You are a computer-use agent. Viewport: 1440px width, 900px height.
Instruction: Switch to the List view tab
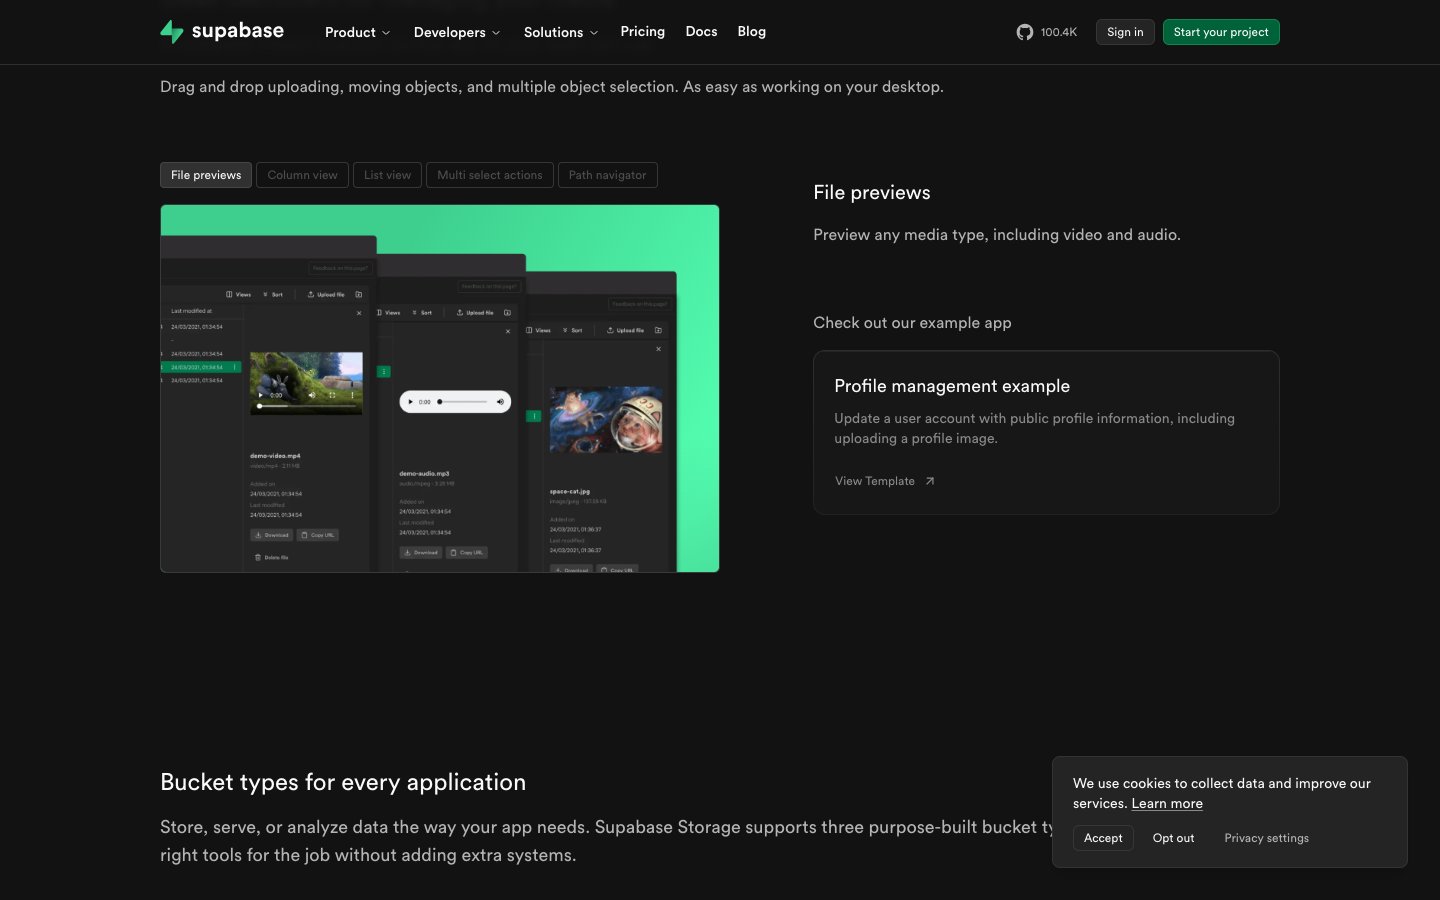(387, 175)
